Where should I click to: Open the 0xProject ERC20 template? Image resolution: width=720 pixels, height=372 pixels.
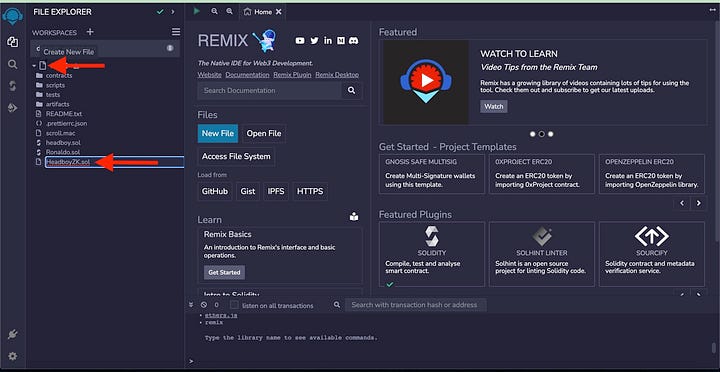coord(542,174)
